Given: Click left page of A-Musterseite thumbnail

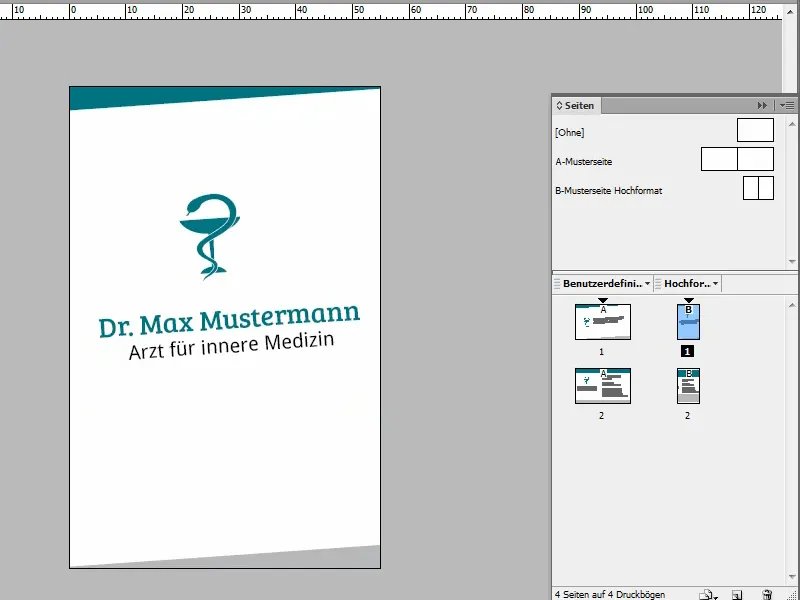Looking at the screenshot, I should point(719,159).
